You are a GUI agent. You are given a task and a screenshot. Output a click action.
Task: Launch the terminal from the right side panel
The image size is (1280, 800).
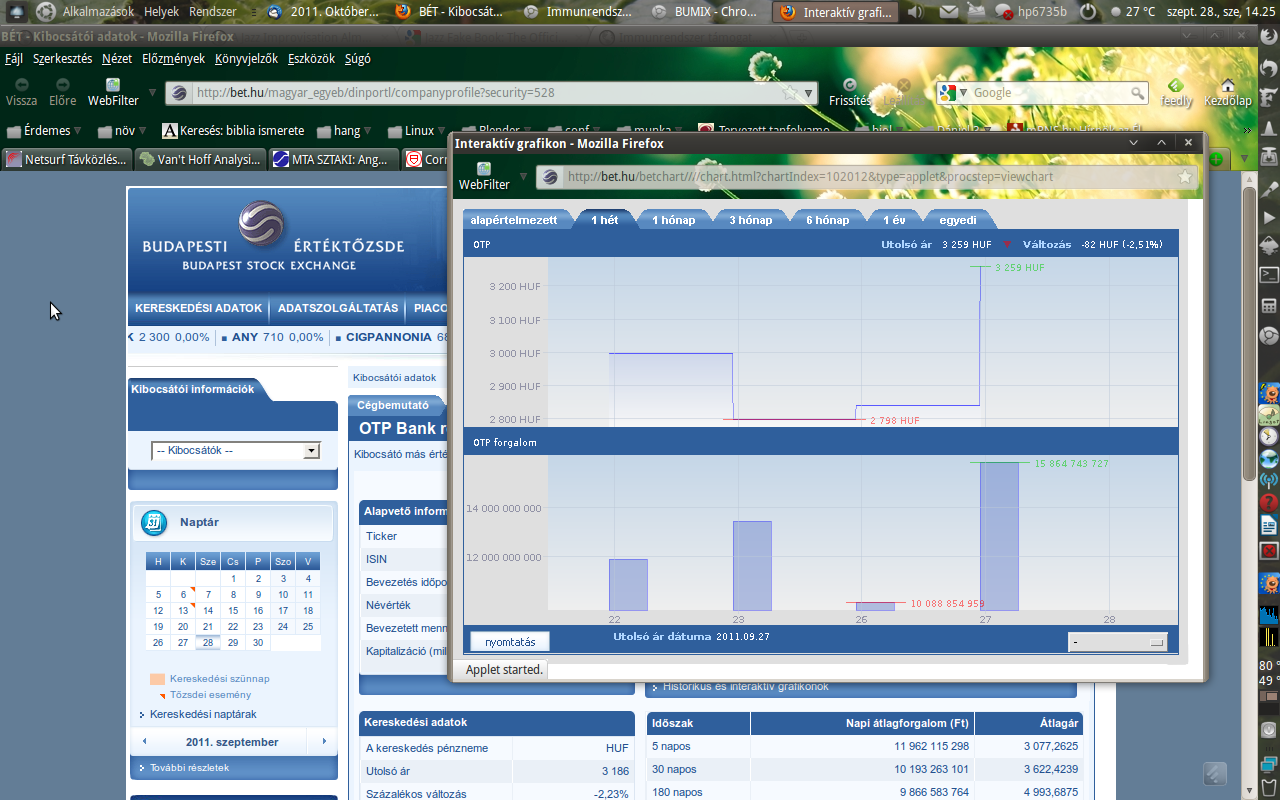[x=1268, y=274]
